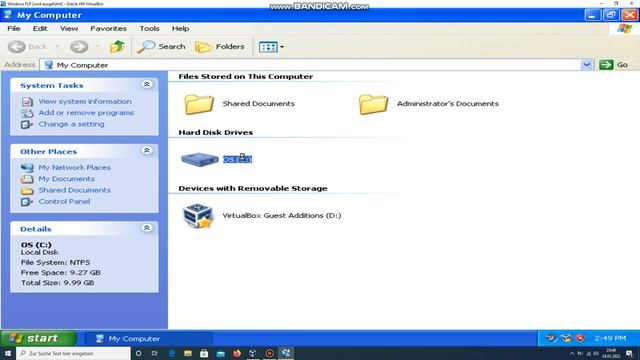The image size is (640, 360).
Task: Click VirtualBox icon on host taskbar
Action: 253,353
